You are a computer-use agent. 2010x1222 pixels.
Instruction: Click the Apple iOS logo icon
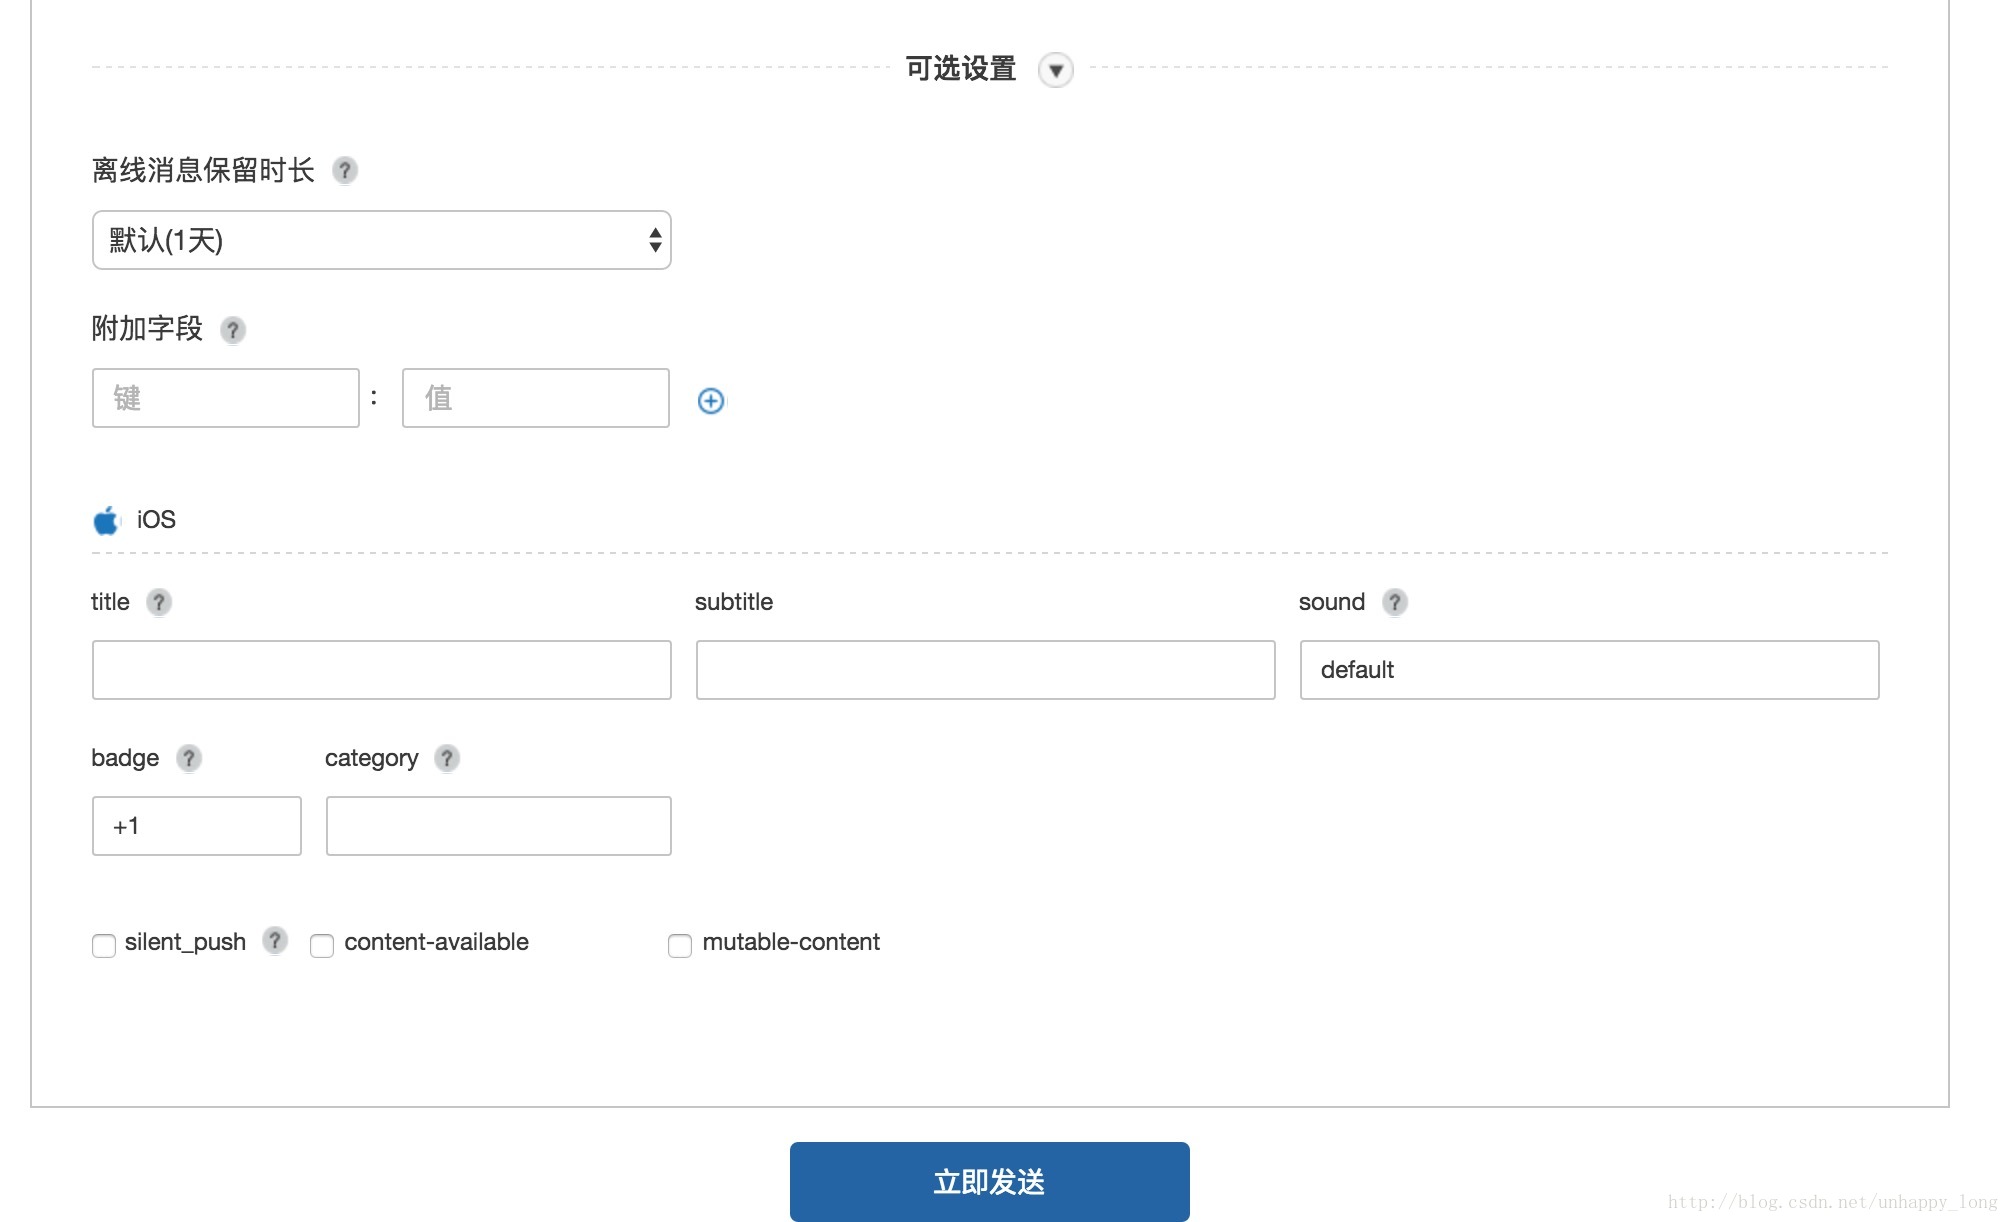pyautogui.click(x=106, y=520)
